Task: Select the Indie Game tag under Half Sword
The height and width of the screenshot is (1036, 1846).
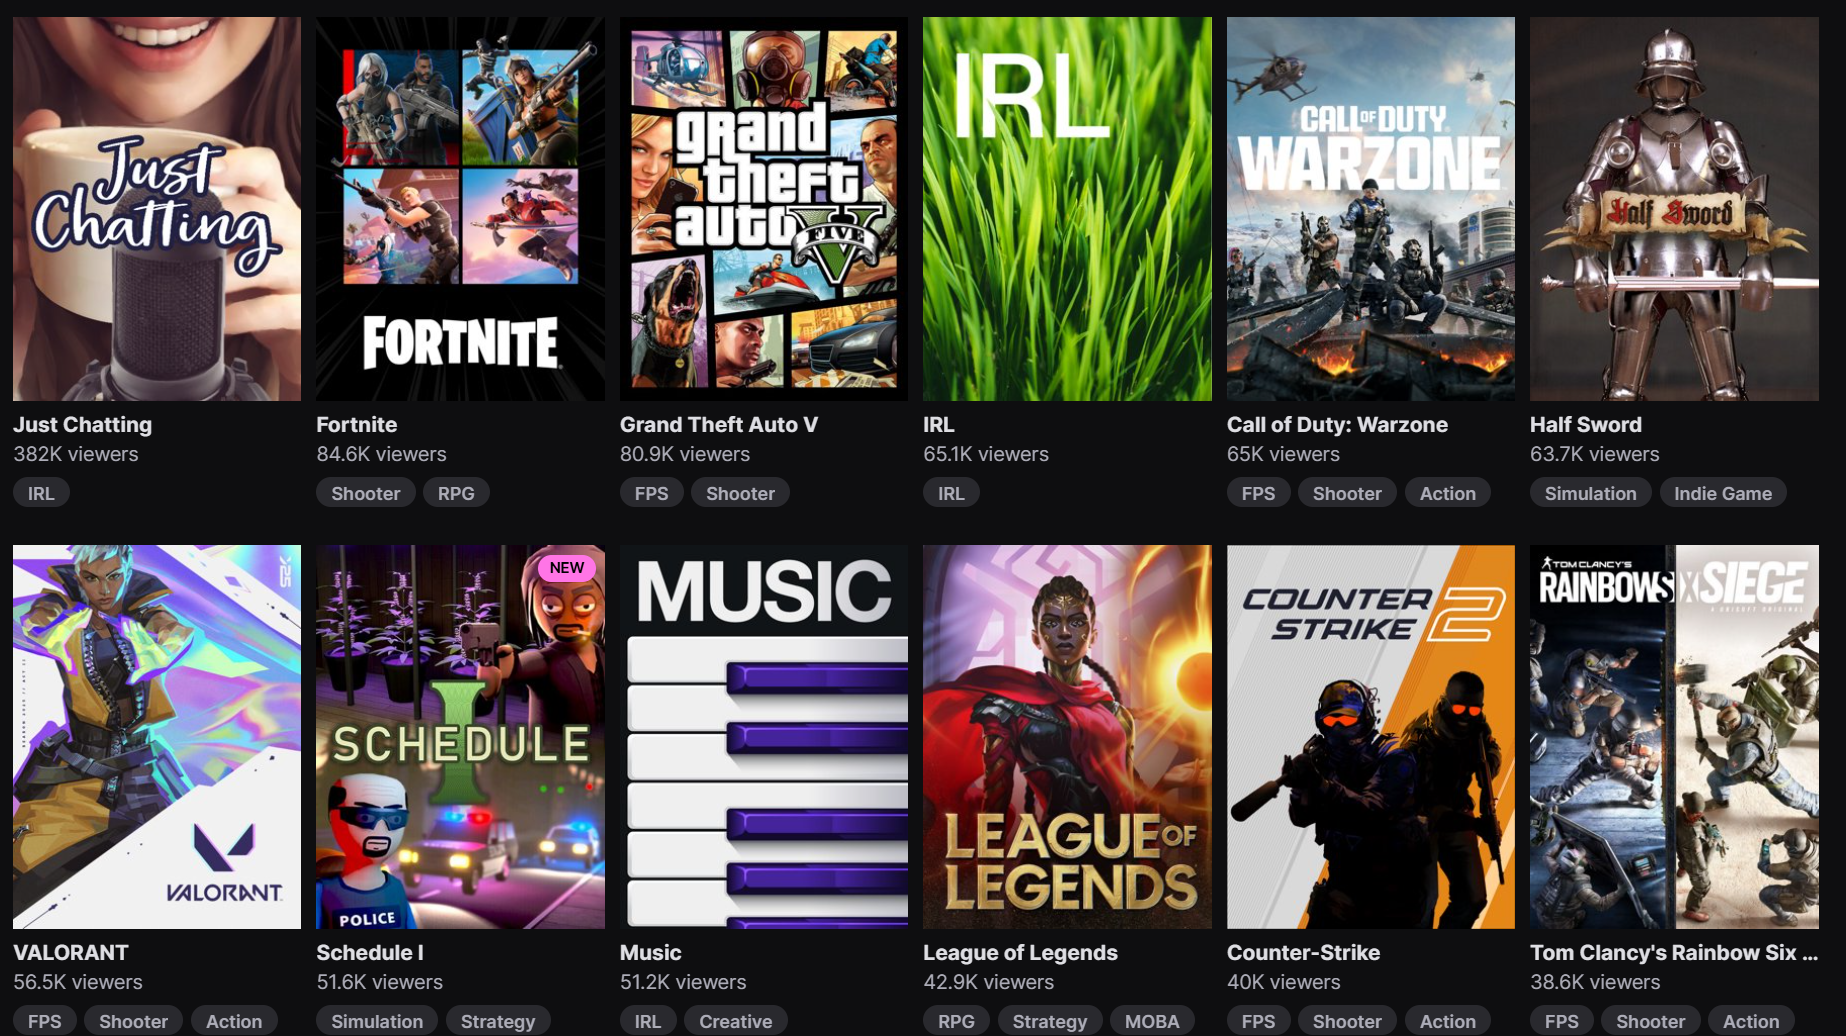Action: click(1723, 493)
